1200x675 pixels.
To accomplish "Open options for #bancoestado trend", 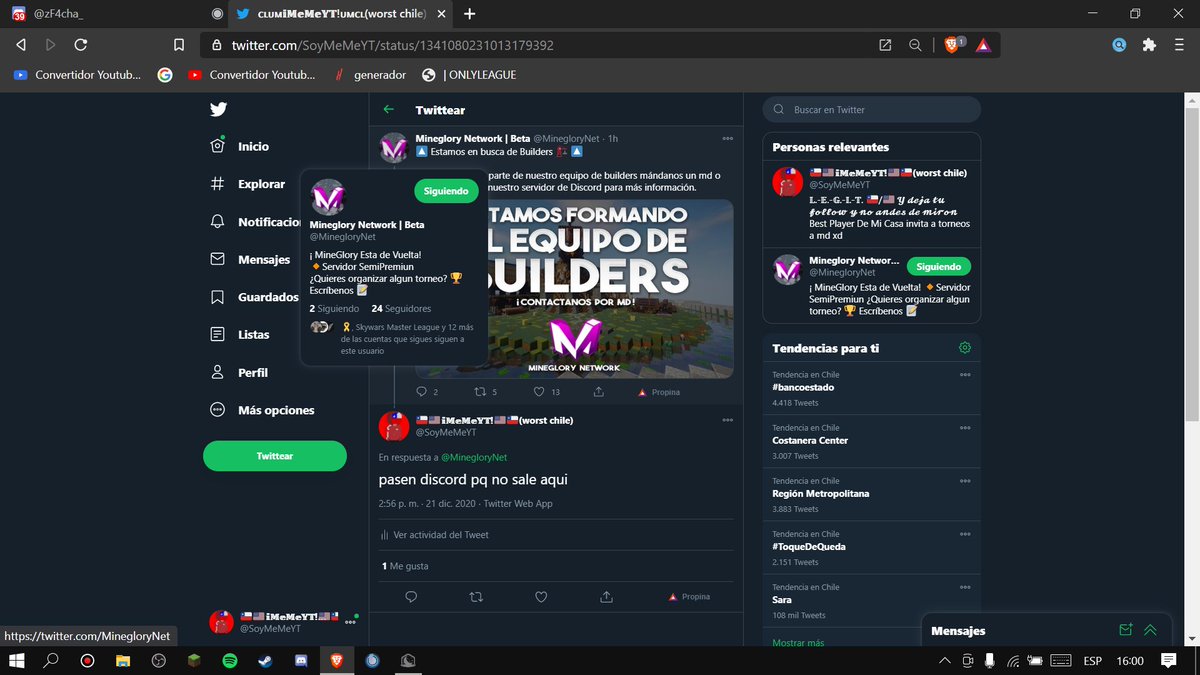I will point(965,375).
